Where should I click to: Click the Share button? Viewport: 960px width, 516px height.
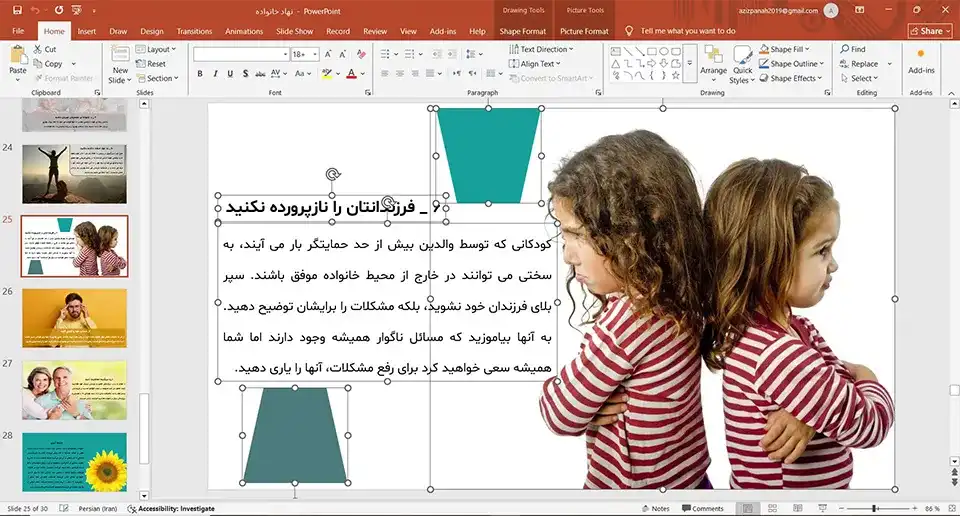930,31
